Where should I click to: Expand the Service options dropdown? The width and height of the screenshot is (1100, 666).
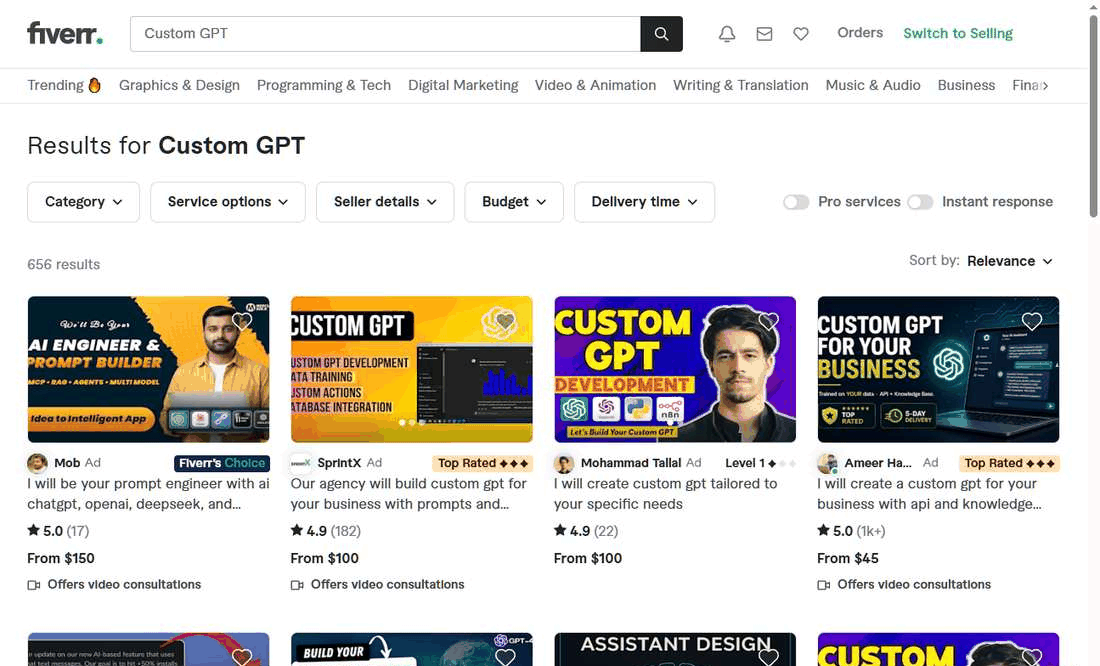point(228,202)
